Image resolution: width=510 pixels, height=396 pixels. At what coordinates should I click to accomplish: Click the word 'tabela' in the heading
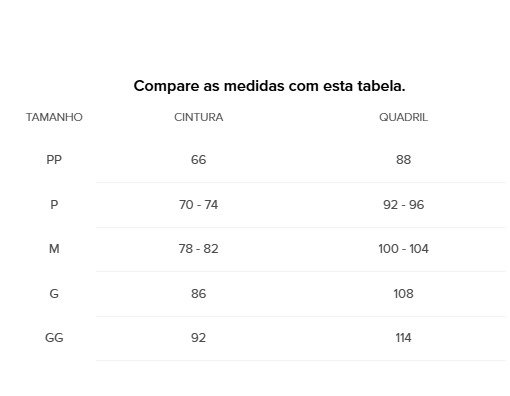pyautogui.click(x=379, y=86)
